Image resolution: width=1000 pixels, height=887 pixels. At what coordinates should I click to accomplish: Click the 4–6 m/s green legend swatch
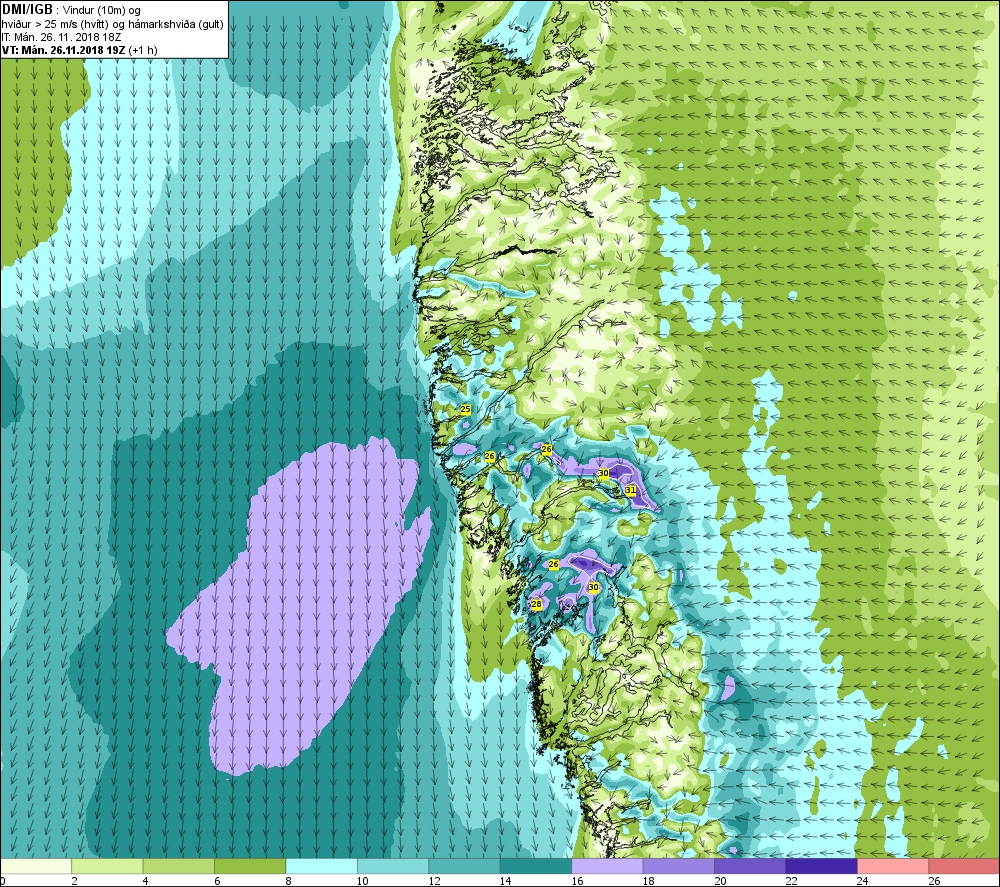click(x=179, y=866)
